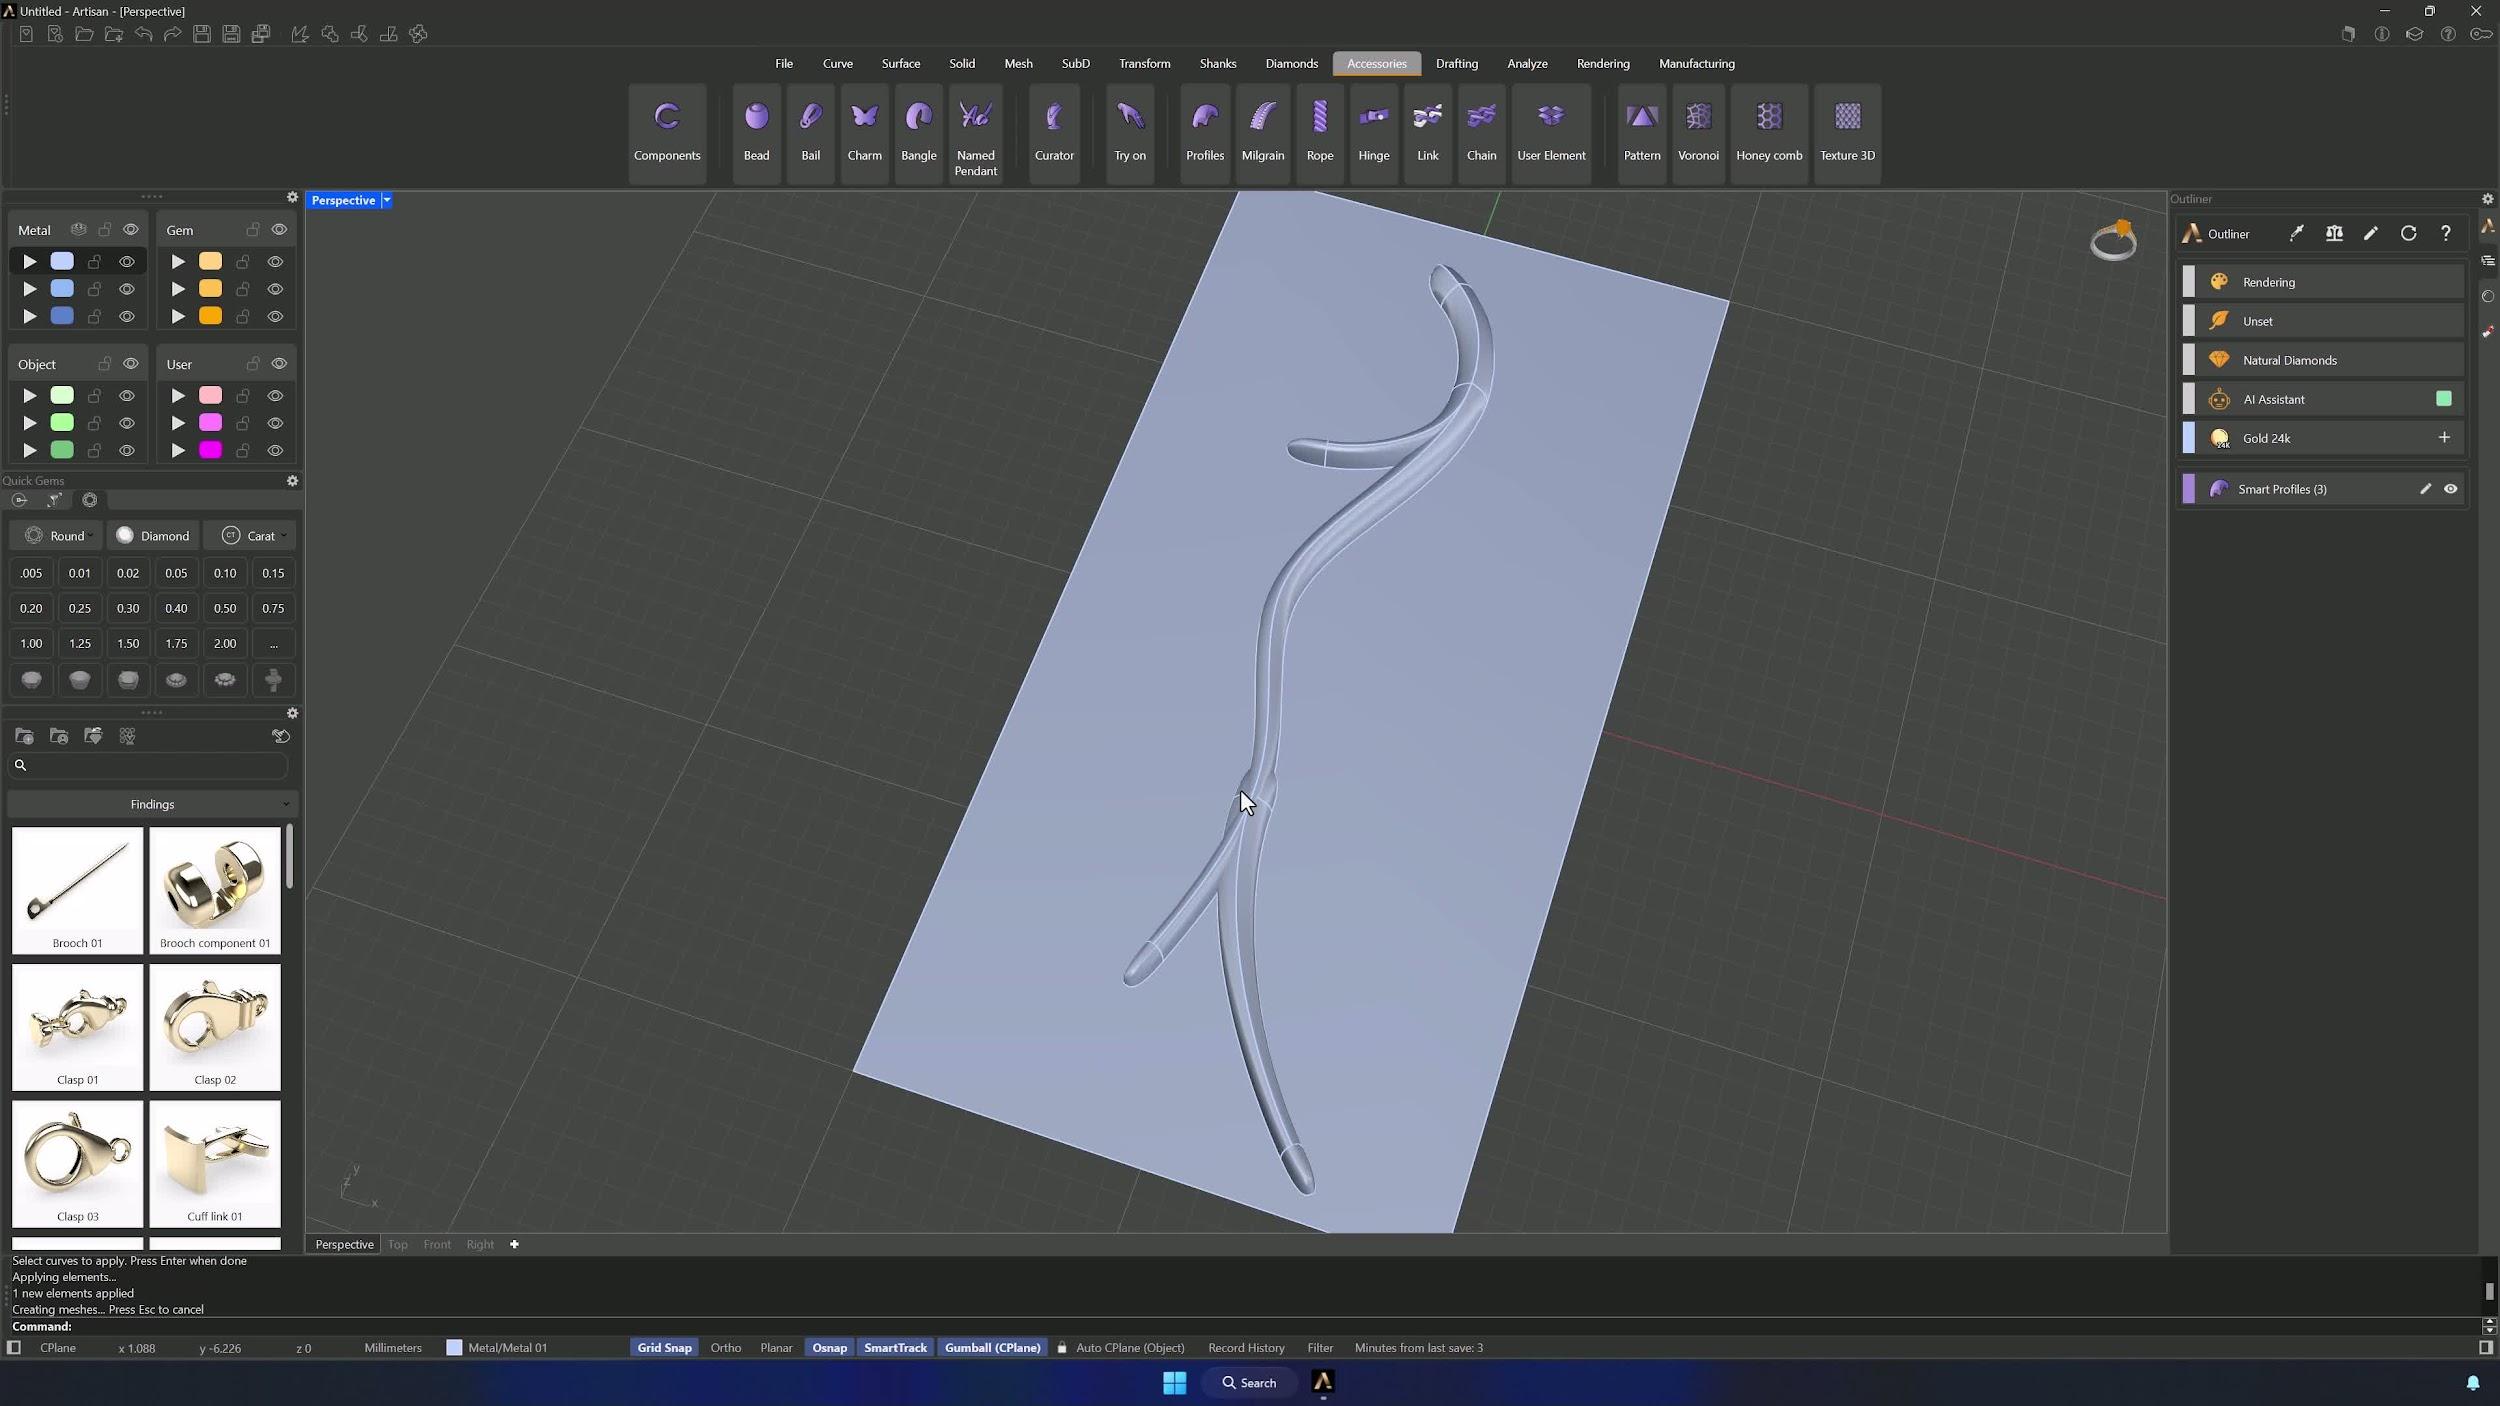The image size is (2500, 1406).
Task: Select the Link tool
Action: (x=1427, y=133)
